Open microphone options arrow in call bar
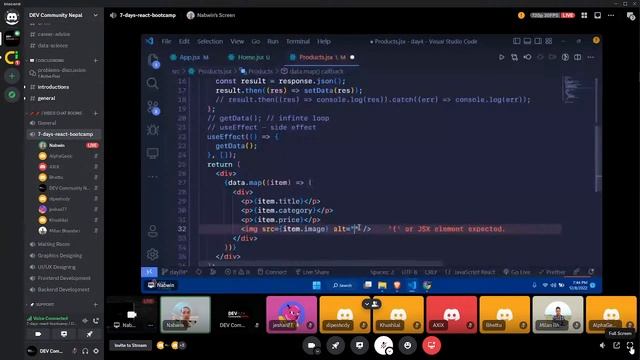 pos(390,351)
